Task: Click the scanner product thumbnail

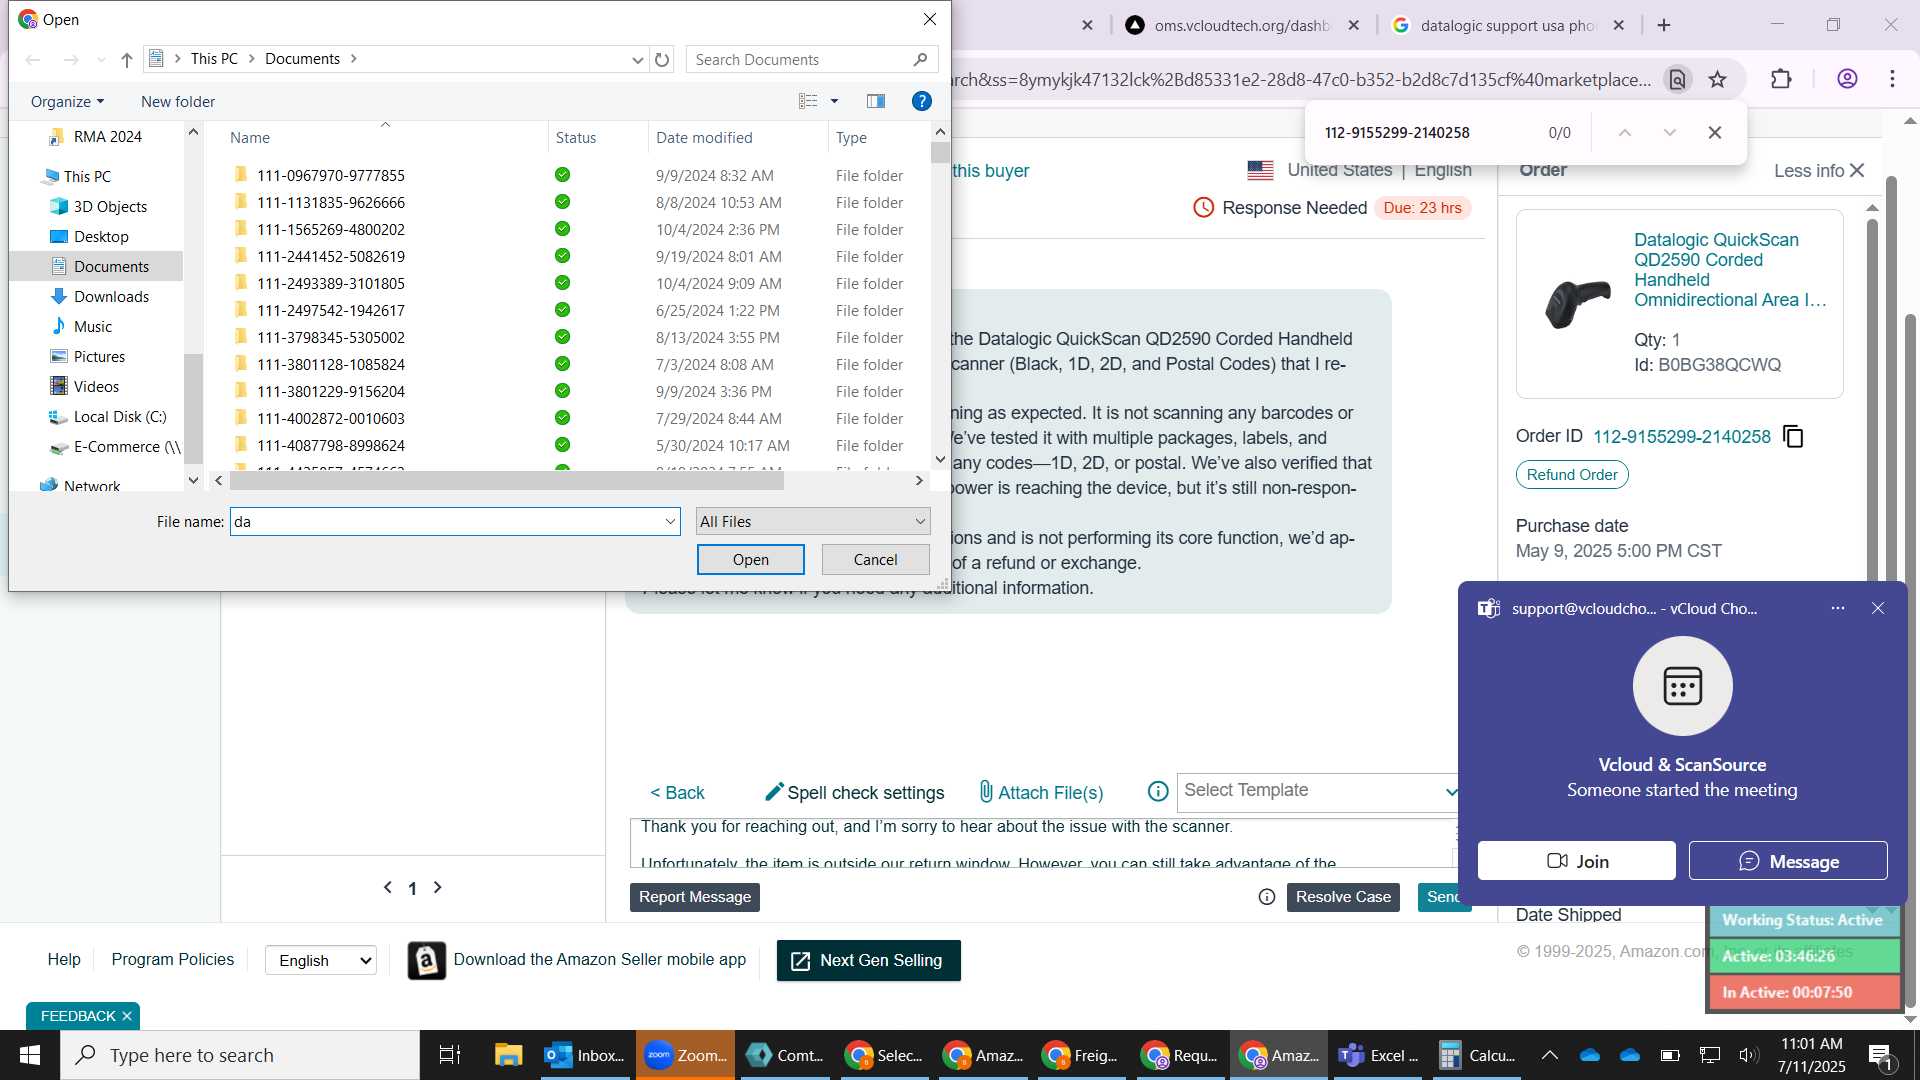Action: (x=1578, y=303)
